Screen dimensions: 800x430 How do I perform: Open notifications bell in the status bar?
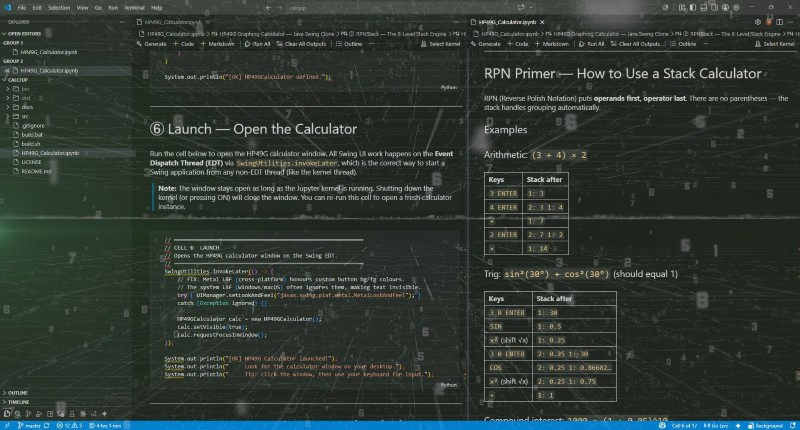(792, 425)
